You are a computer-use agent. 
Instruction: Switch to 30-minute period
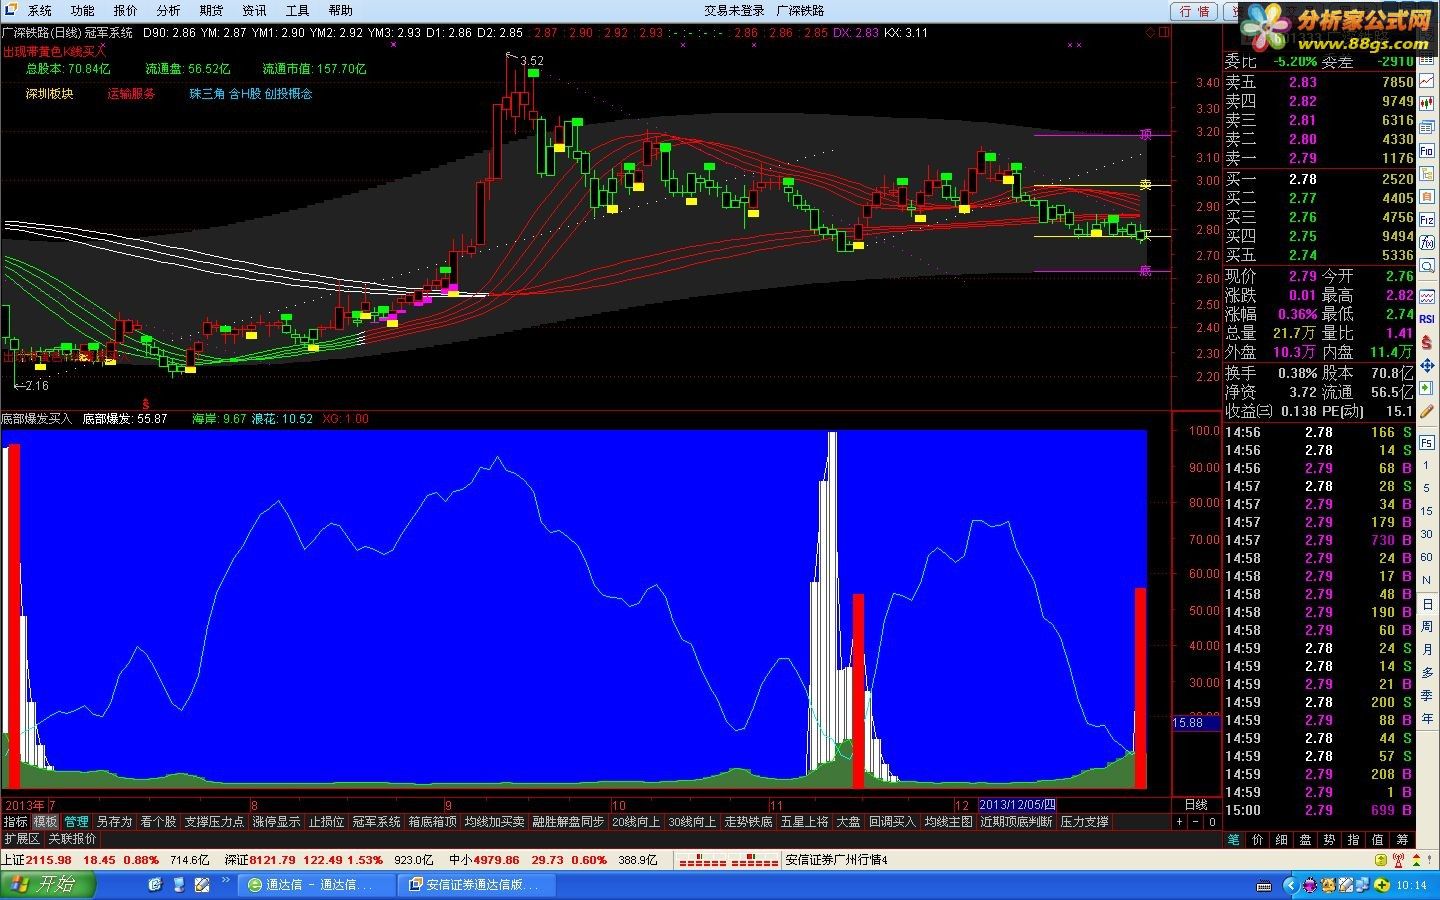click(x=1427, y=535)
